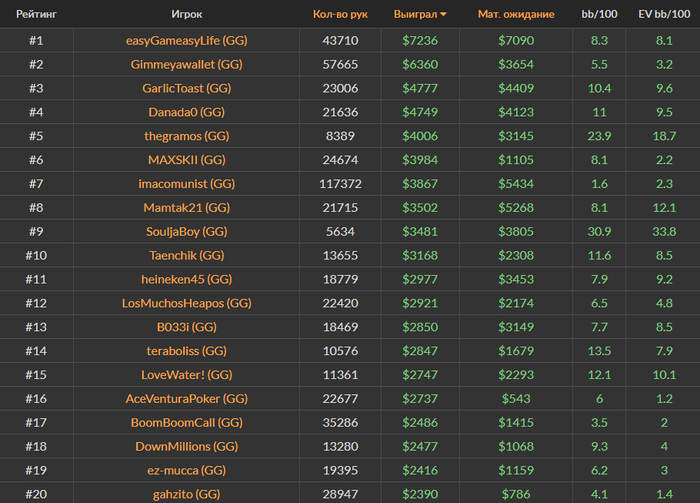The image size is (700, 503).
Task: Sort table by Игрок column header
Action: pyautogui.click(x=187, y=15)
